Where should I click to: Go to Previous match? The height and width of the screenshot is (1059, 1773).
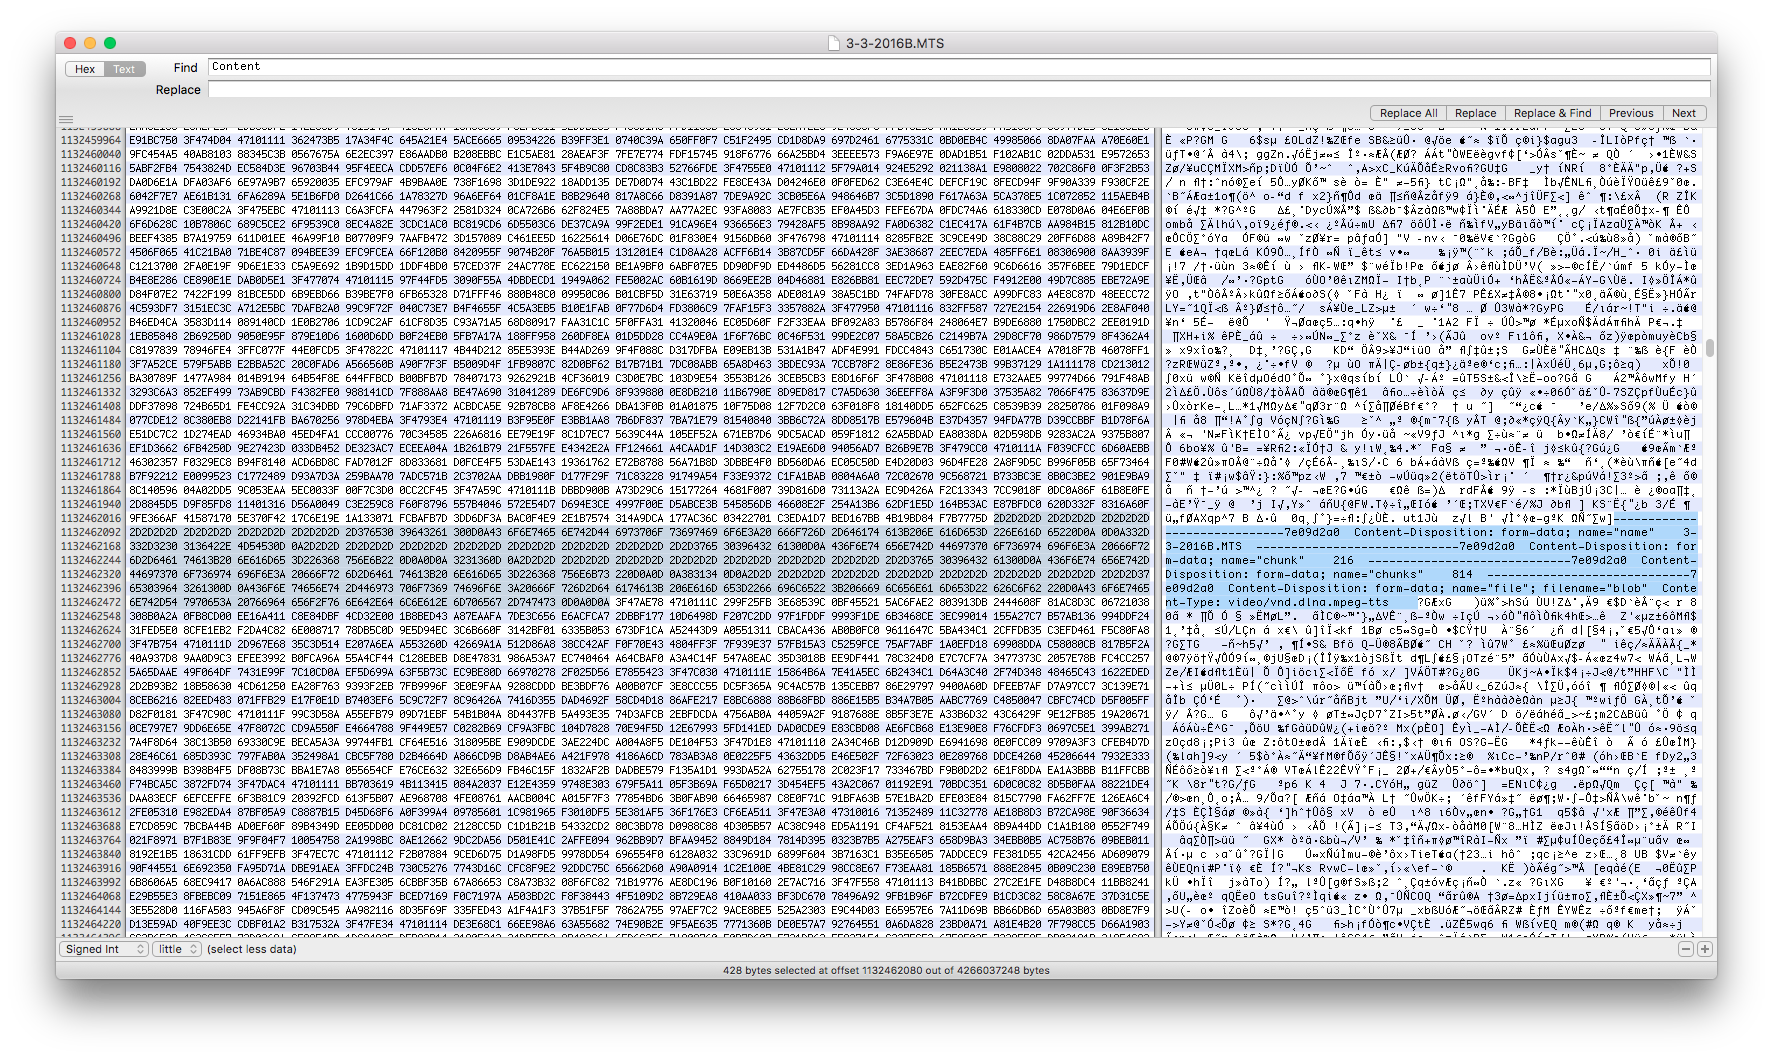click(1631, 113)
